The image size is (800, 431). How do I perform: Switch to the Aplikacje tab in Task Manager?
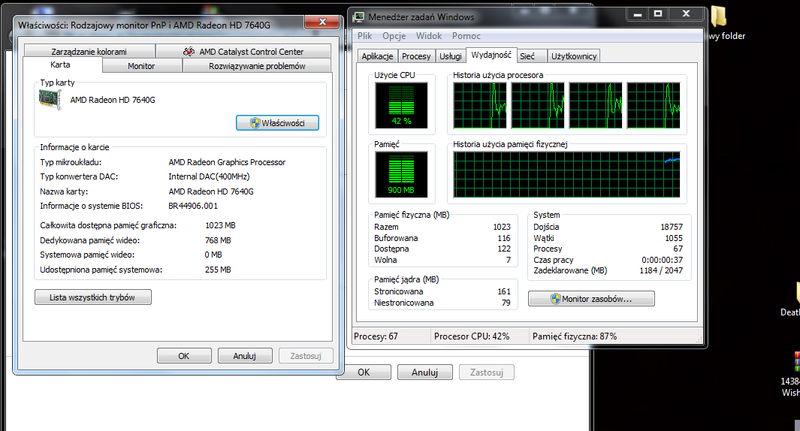377,56
